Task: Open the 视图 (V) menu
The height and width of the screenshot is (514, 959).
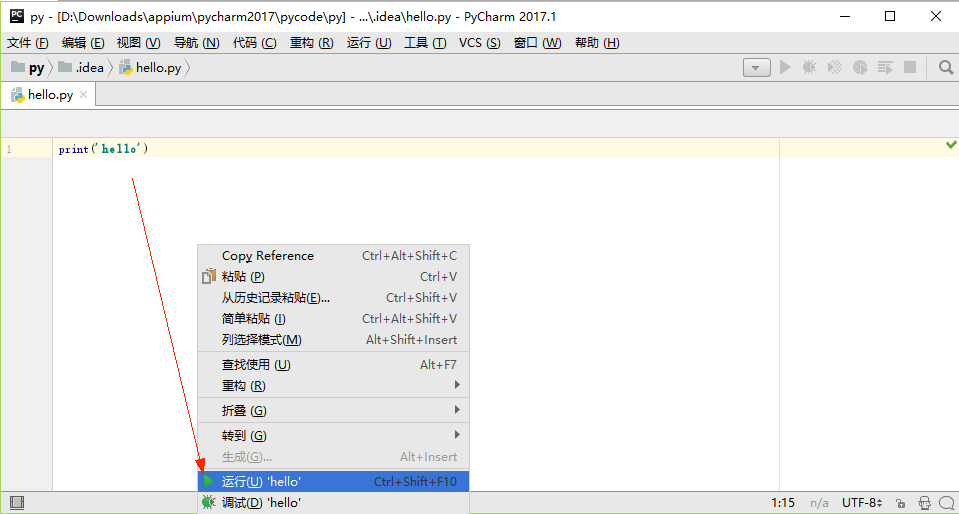Action: (x=139, y=43)
